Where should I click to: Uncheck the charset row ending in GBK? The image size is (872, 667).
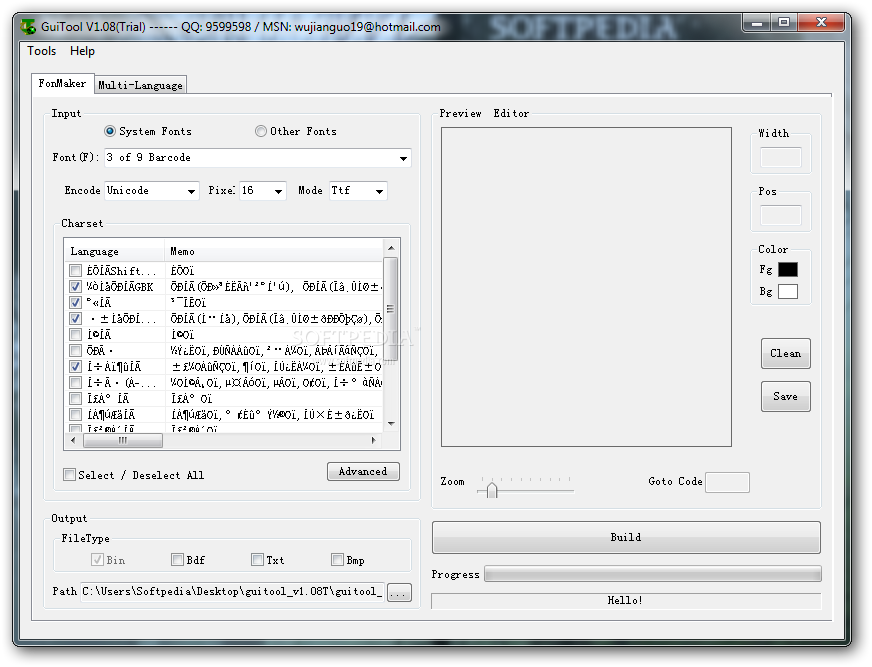click(x=75, y=287)
